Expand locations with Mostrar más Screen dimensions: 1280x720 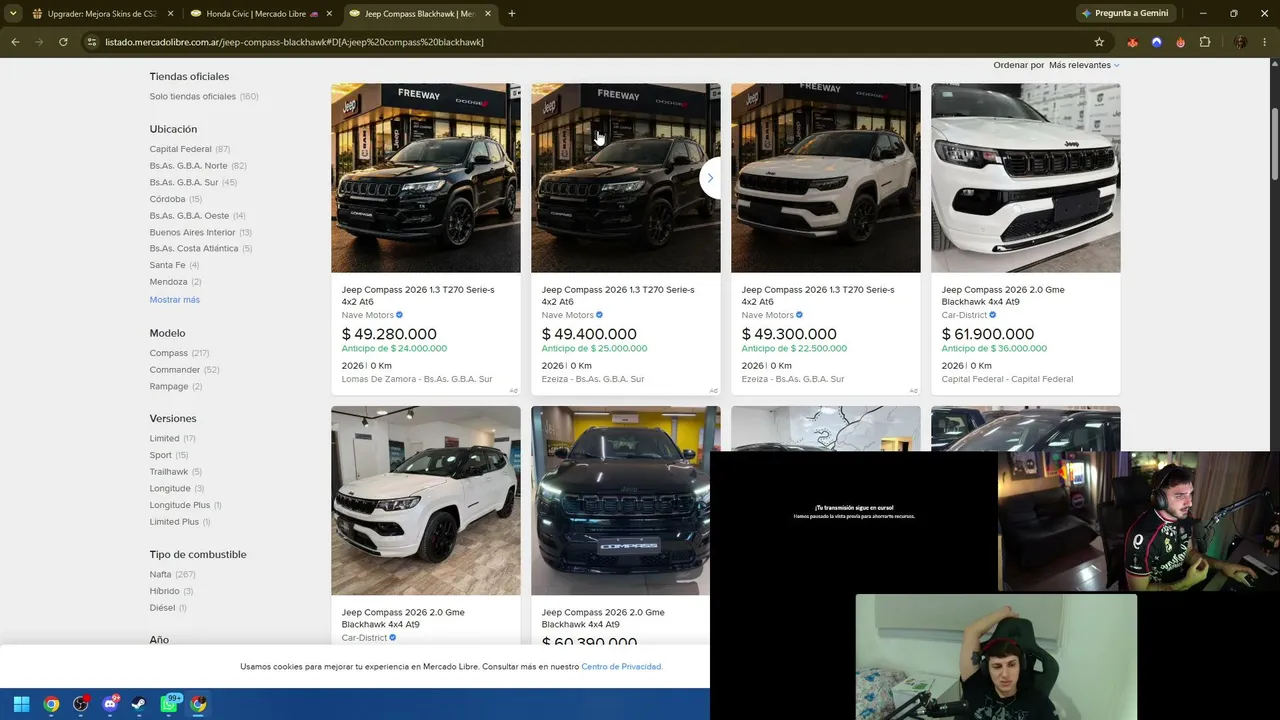[175, 300]
